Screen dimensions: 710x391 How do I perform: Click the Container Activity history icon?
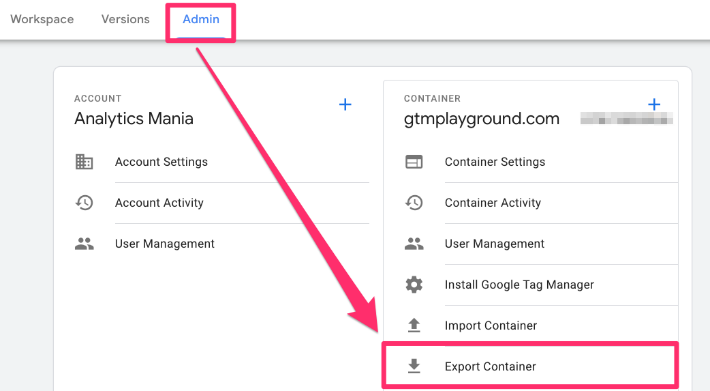(x=414, y=202)
